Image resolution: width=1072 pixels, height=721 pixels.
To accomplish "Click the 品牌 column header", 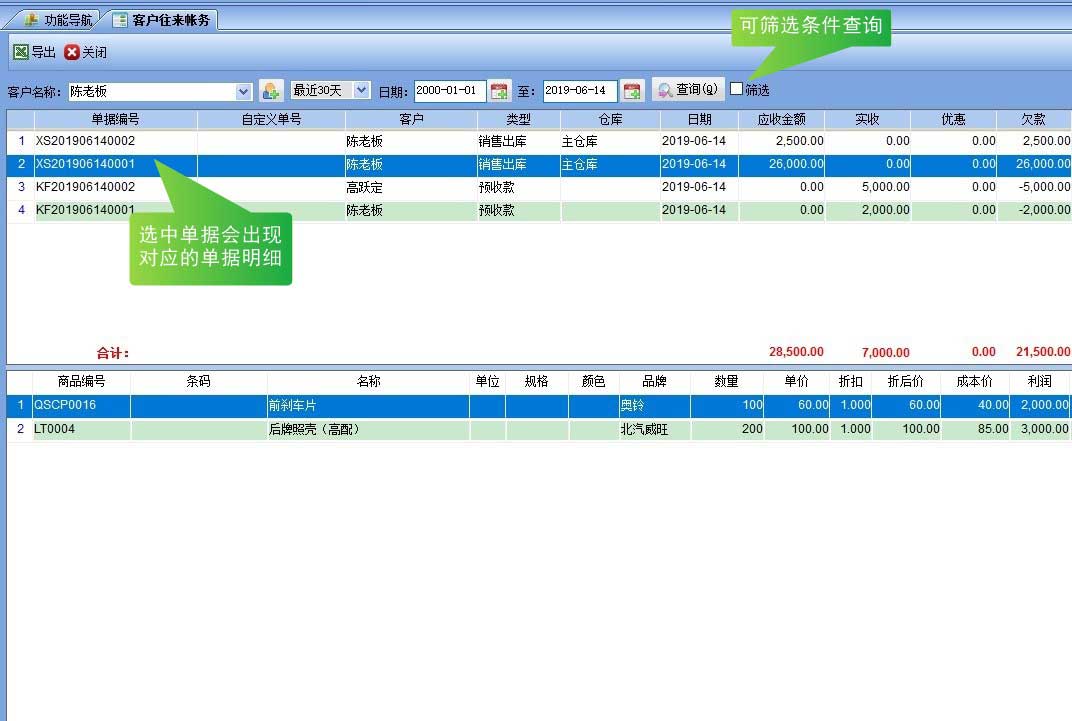I will 654,381.
